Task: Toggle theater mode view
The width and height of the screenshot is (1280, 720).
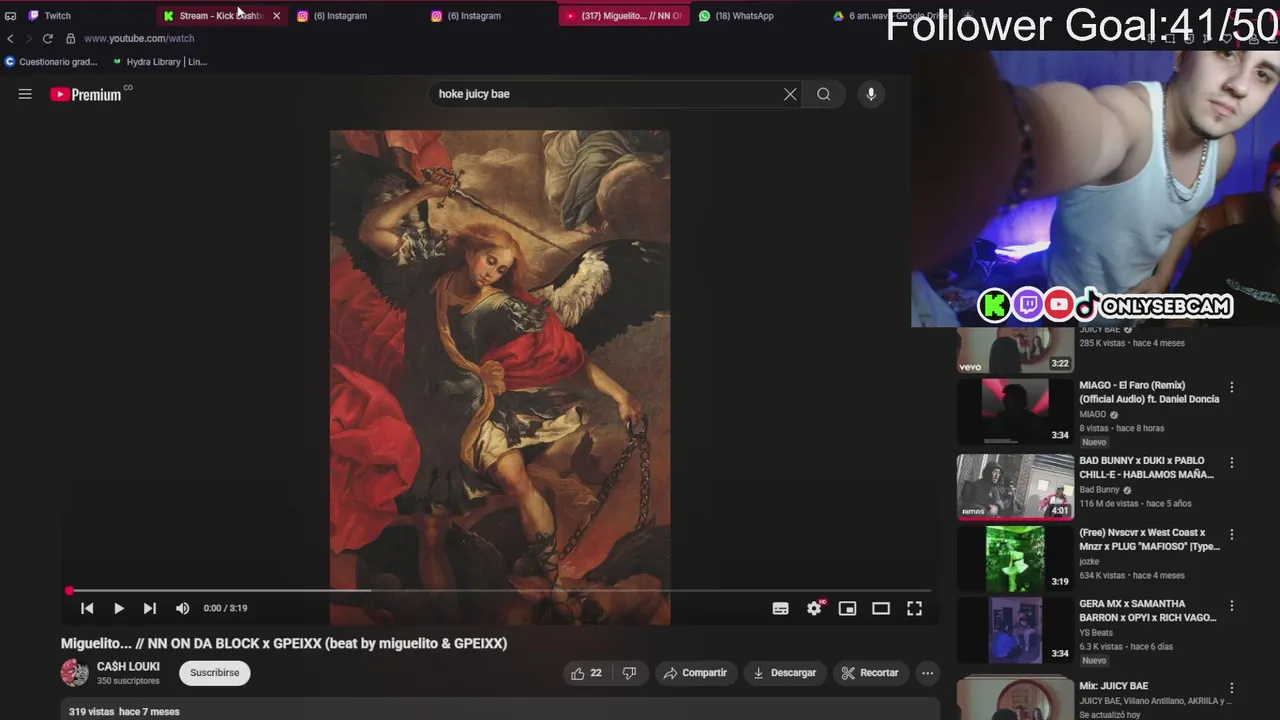Action: (881, 608)
